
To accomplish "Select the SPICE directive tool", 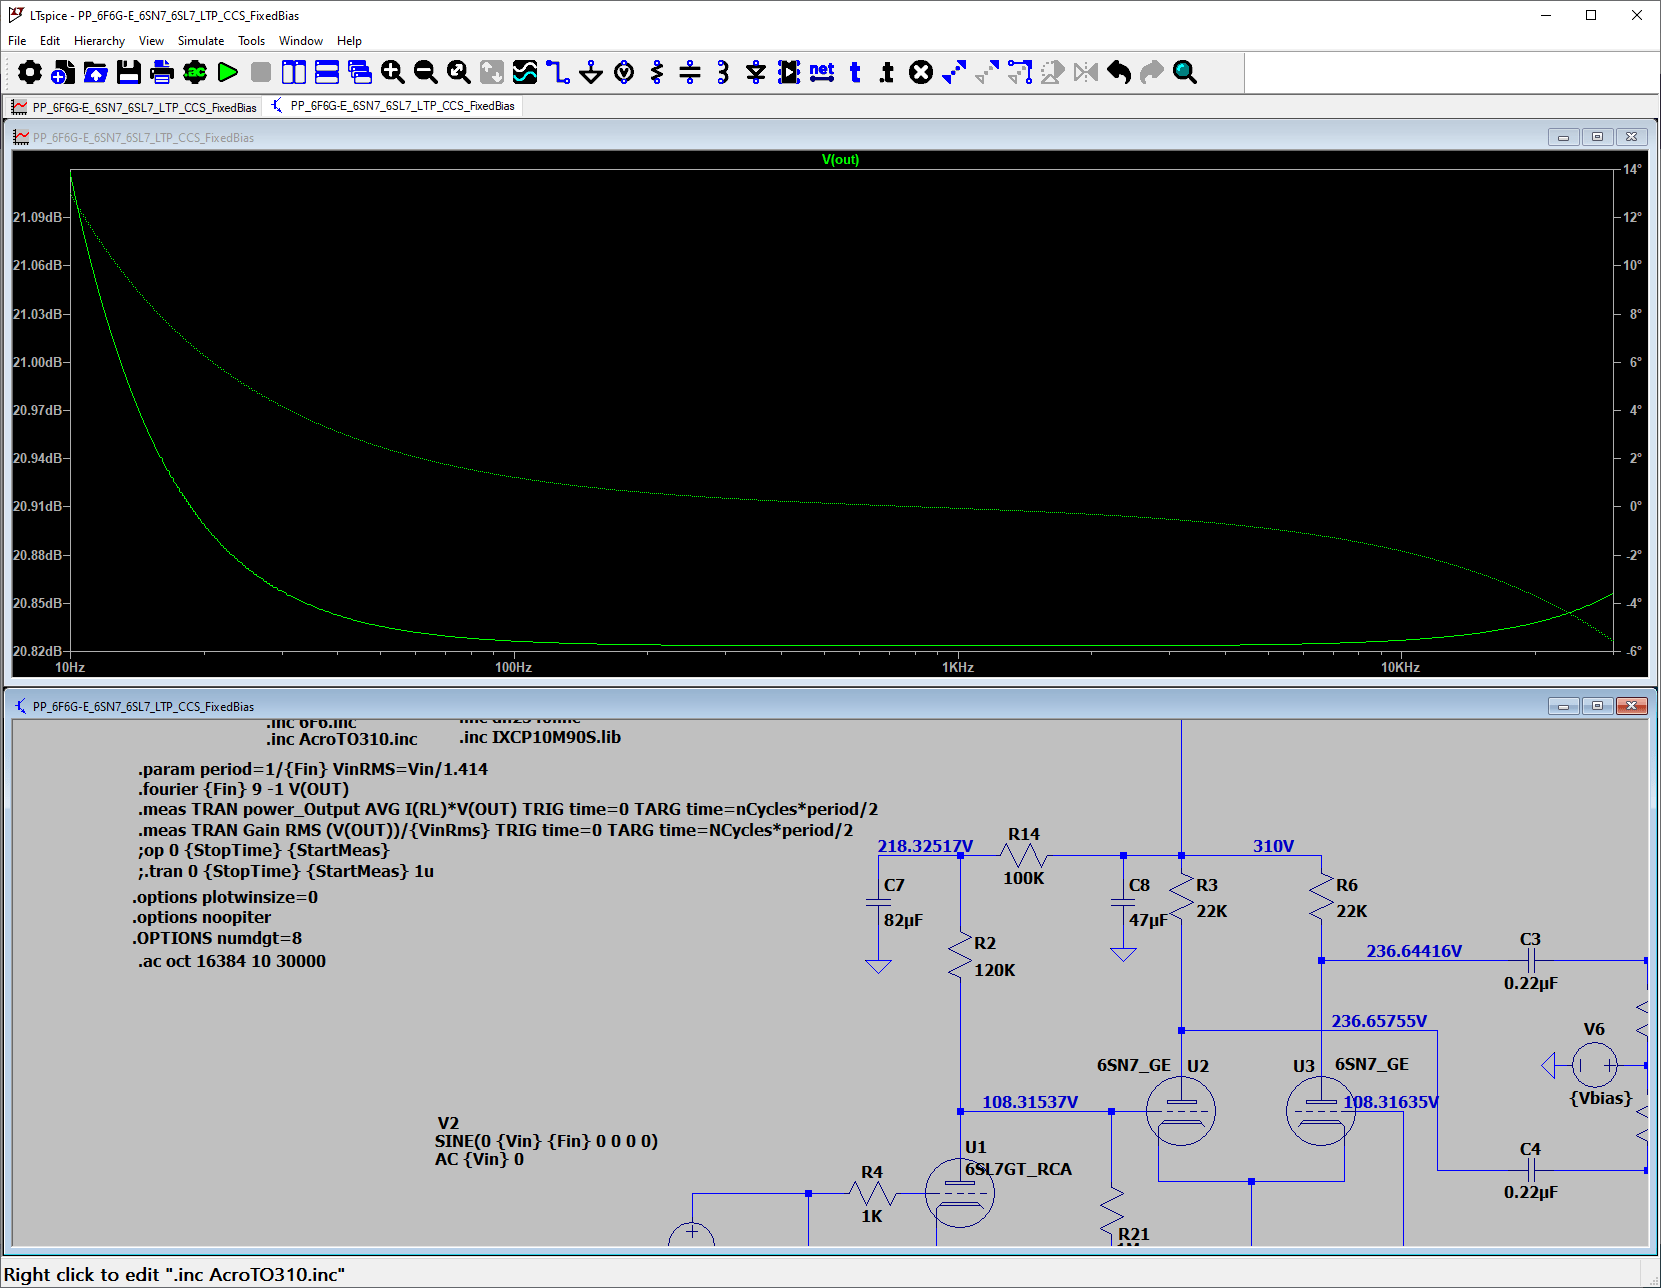I will [888, 72].
